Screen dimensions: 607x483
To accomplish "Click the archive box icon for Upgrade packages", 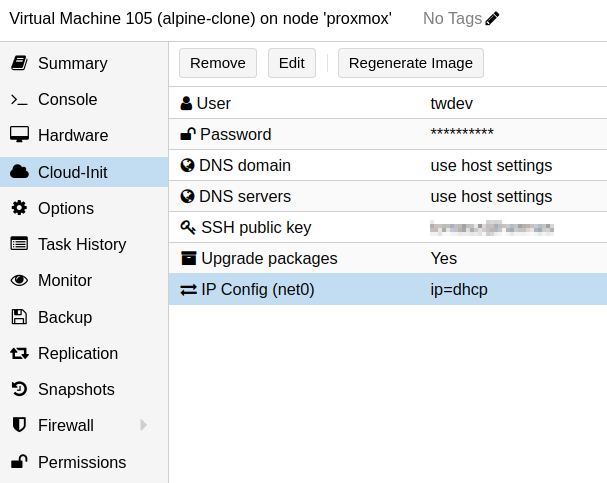I will [189, 258].
